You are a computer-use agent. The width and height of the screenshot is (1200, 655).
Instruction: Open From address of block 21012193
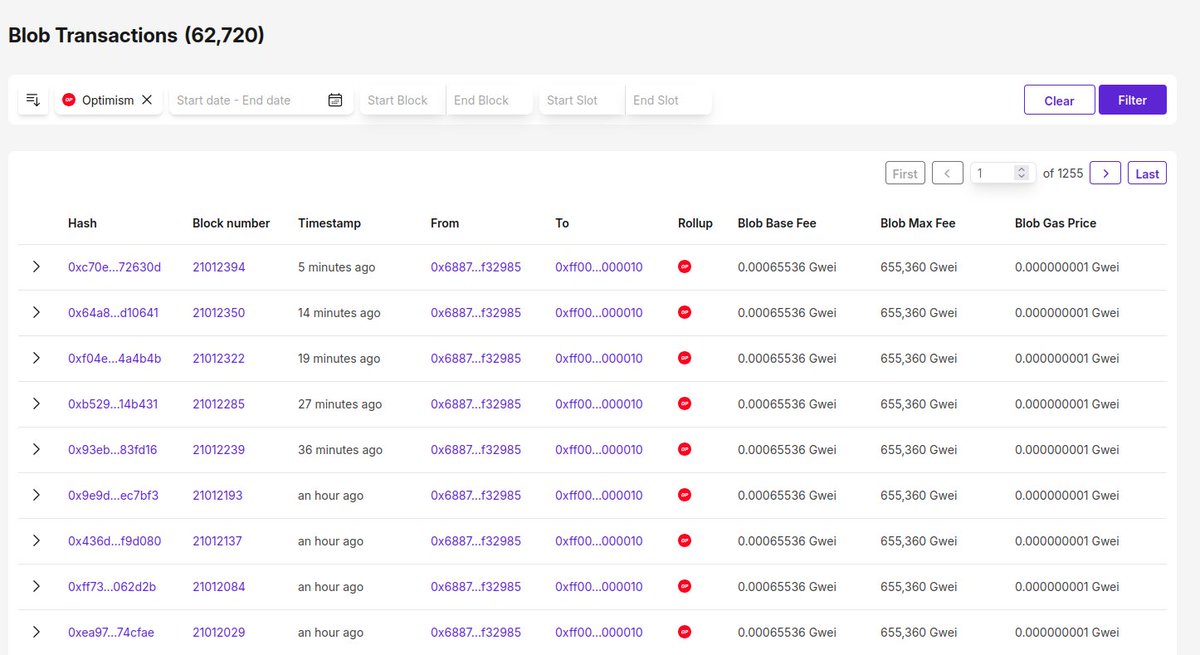pyautogui.click(x=476, y=495)
